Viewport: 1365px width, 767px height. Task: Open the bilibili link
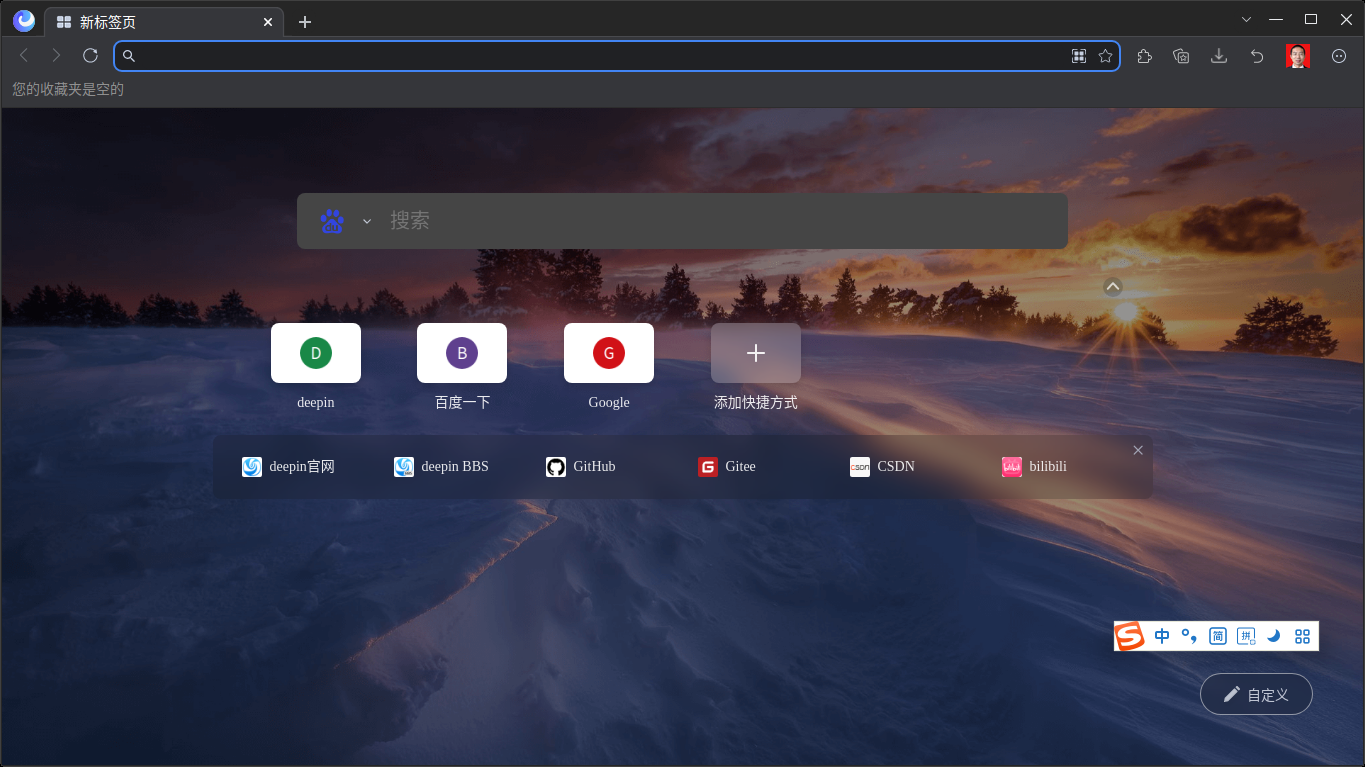pyautogui.click(x=1034, y=467)
